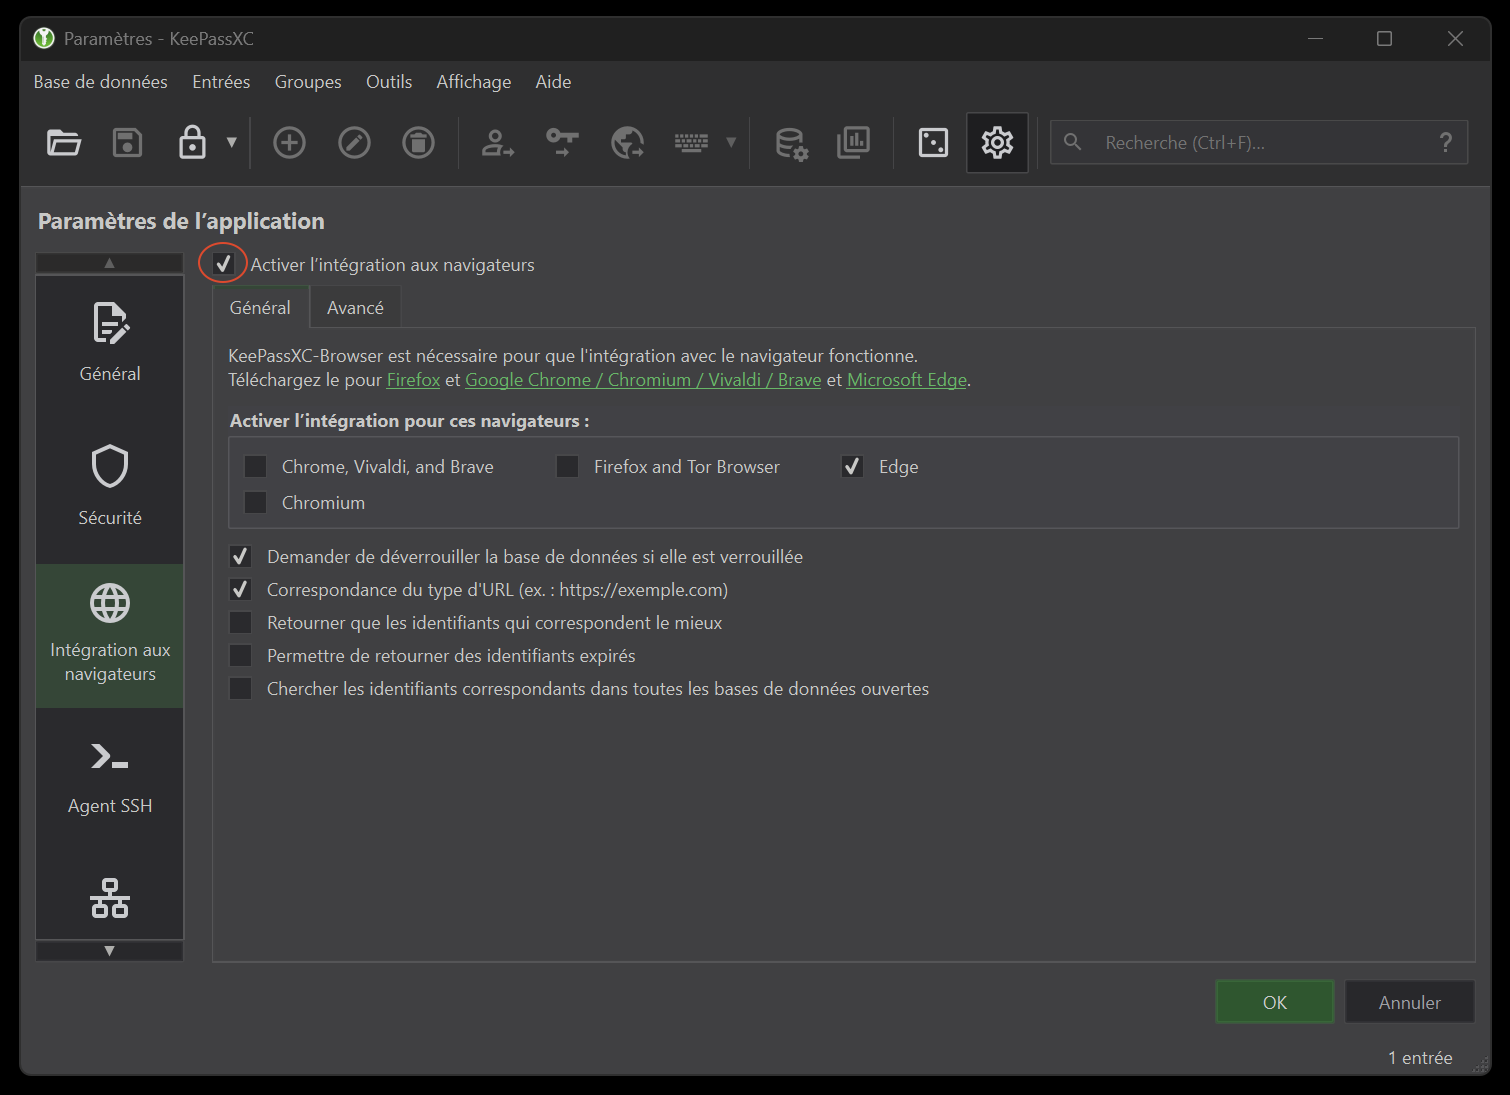Click the settings gear toolbar icon
Viewport: 1510px width, 1095px height.
(x=997, y=143)
